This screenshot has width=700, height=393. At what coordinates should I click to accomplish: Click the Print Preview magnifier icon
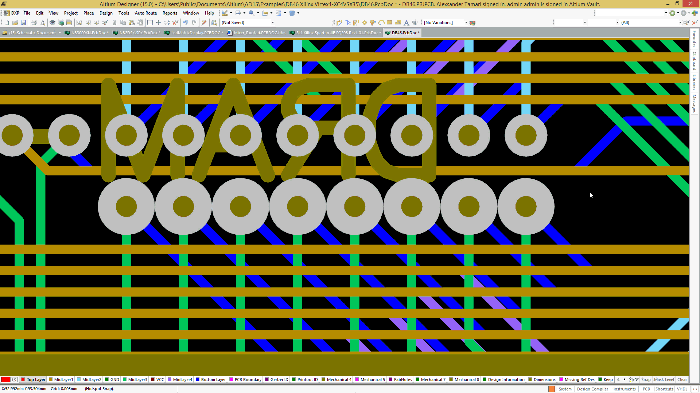(x=42, y=22)
